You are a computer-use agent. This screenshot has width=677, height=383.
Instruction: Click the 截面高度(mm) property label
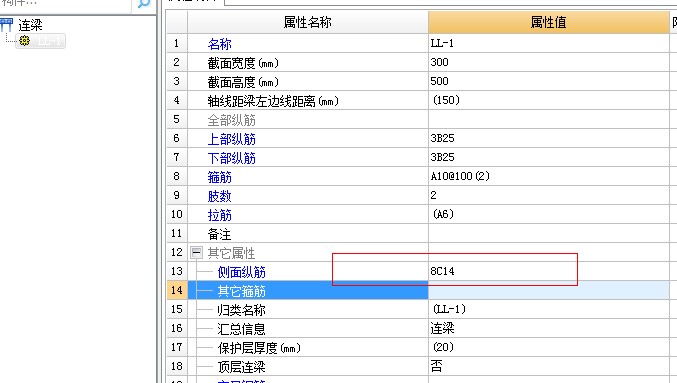click(243, 82)
